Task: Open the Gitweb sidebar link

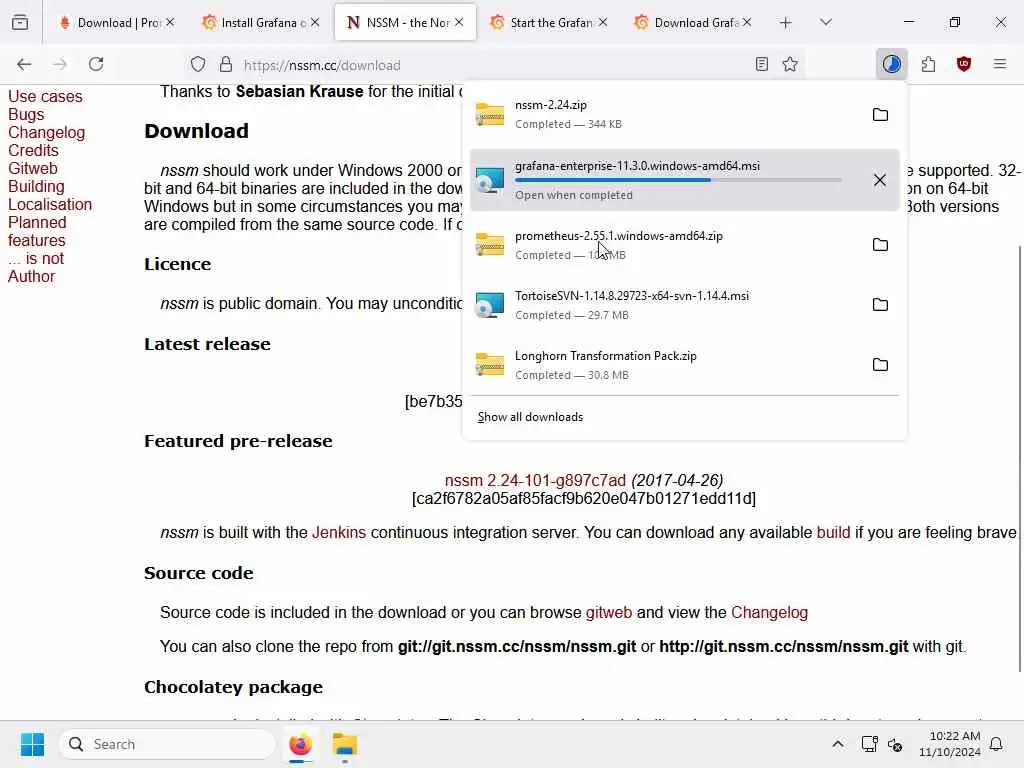Action: 33,168
